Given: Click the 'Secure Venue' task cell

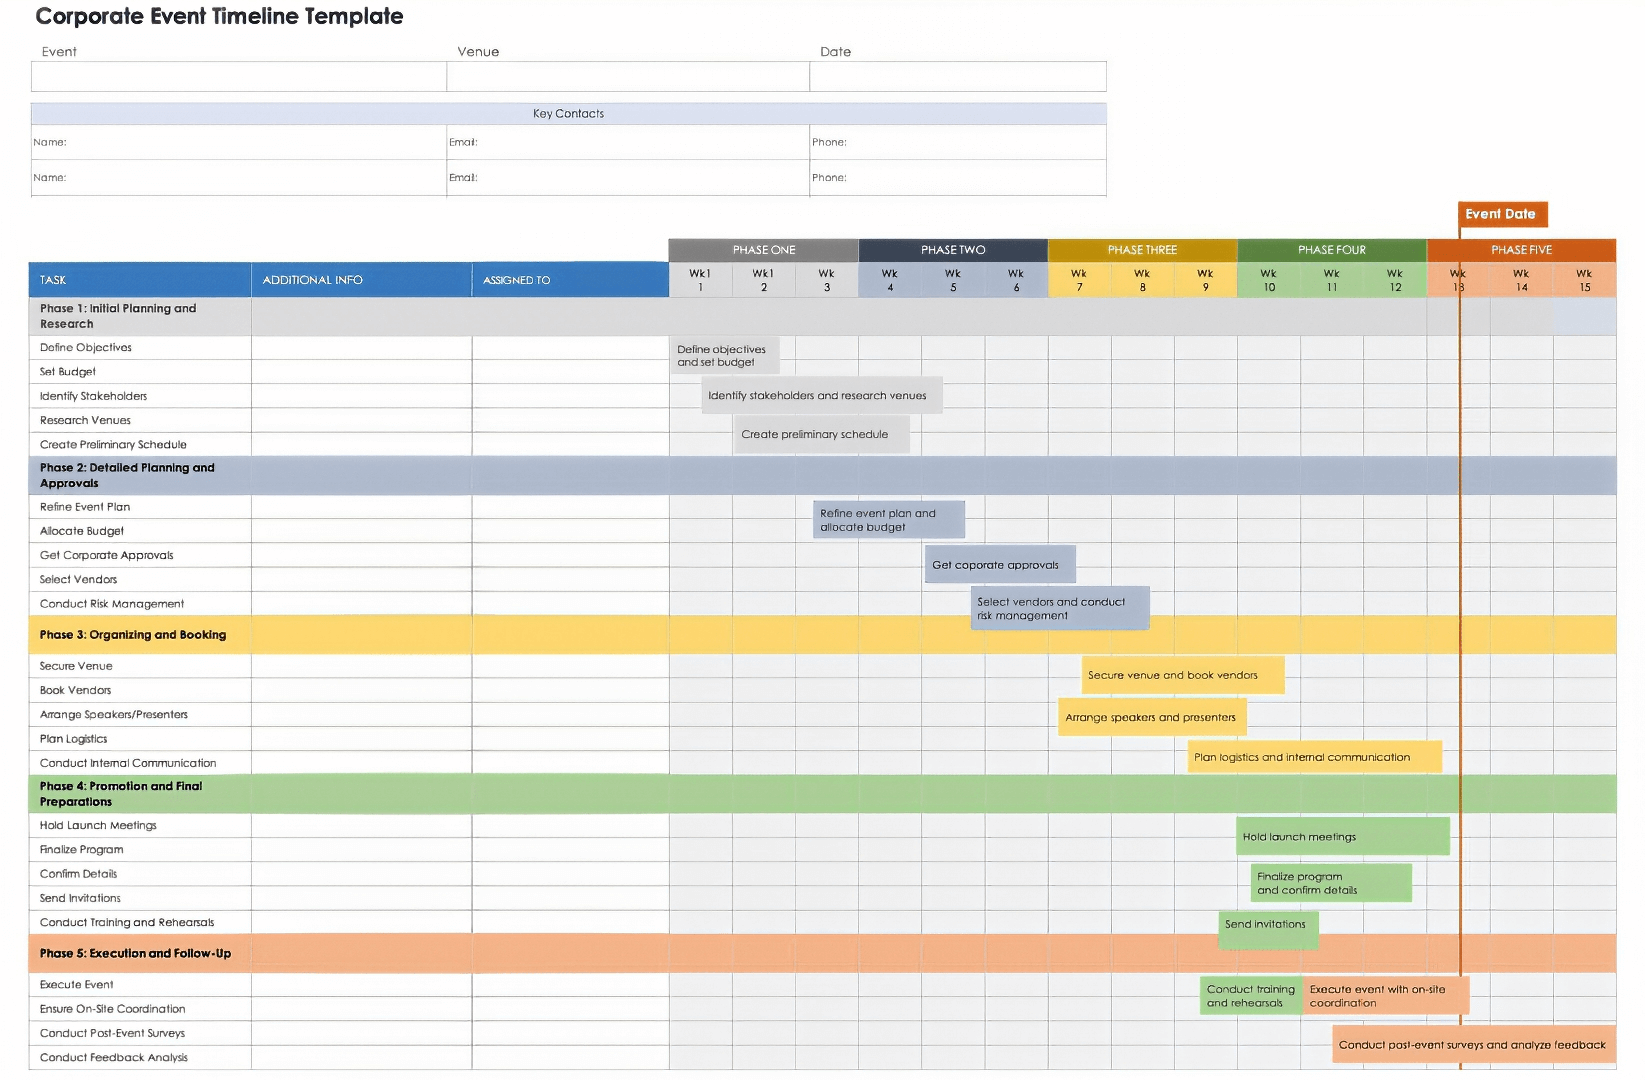Looking at the screenshot, I should pyautogui.click(x=140, y=666).
